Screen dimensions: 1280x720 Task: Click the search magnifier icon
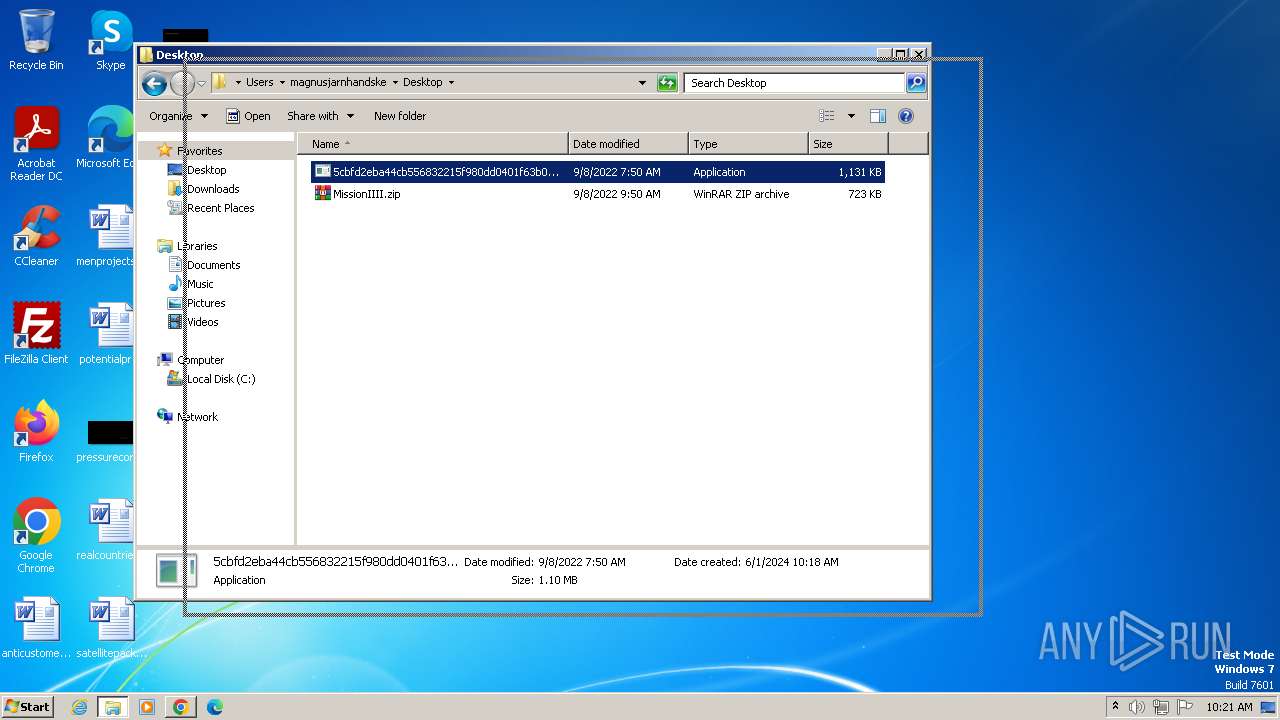click(x=916, y=83)
